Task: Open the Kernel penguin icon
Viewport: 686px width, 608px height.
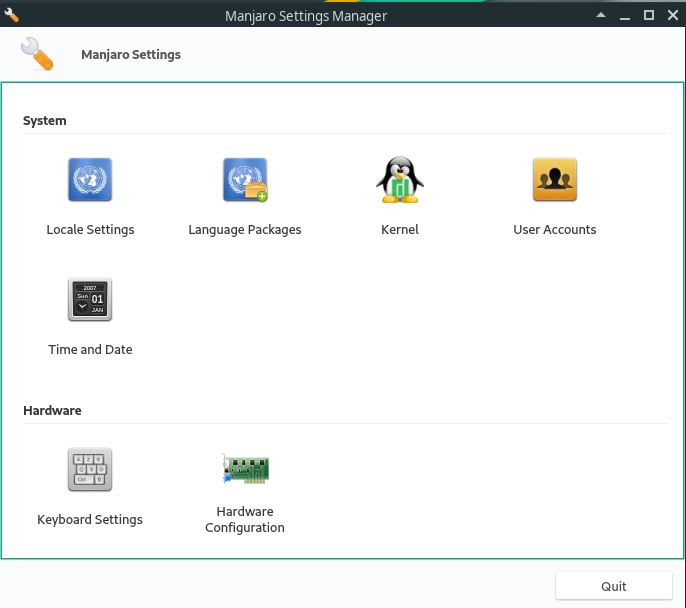Action: (x=400, y=179)
